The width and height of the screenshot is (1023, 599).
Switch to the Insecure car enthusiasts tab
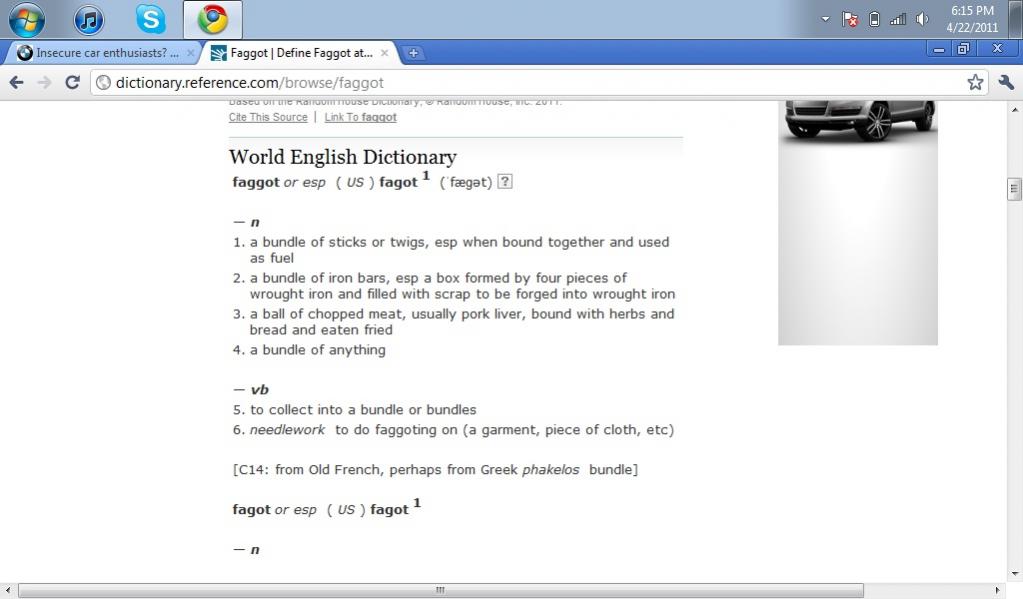(100, 53)
